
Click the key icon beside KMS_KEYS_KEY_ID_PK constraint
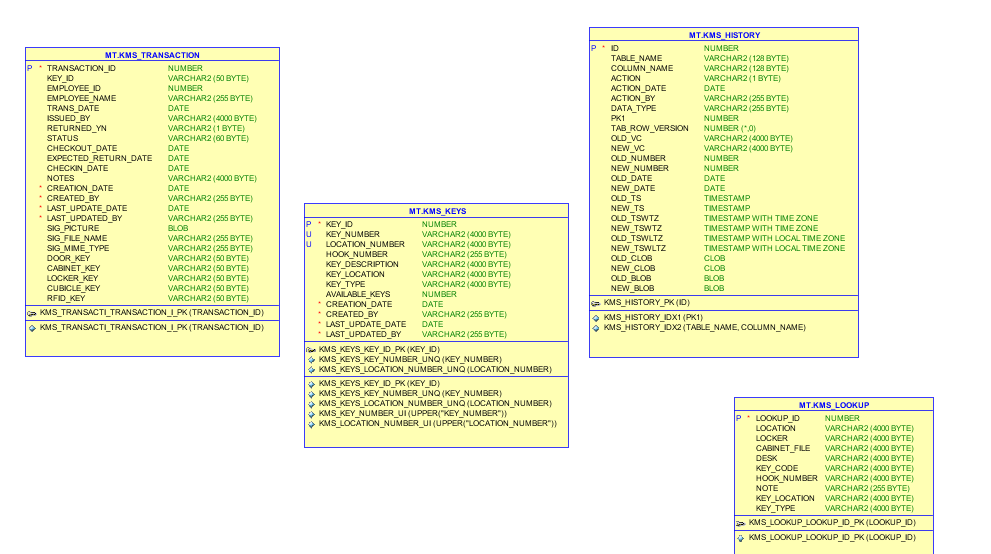point(310,350)
